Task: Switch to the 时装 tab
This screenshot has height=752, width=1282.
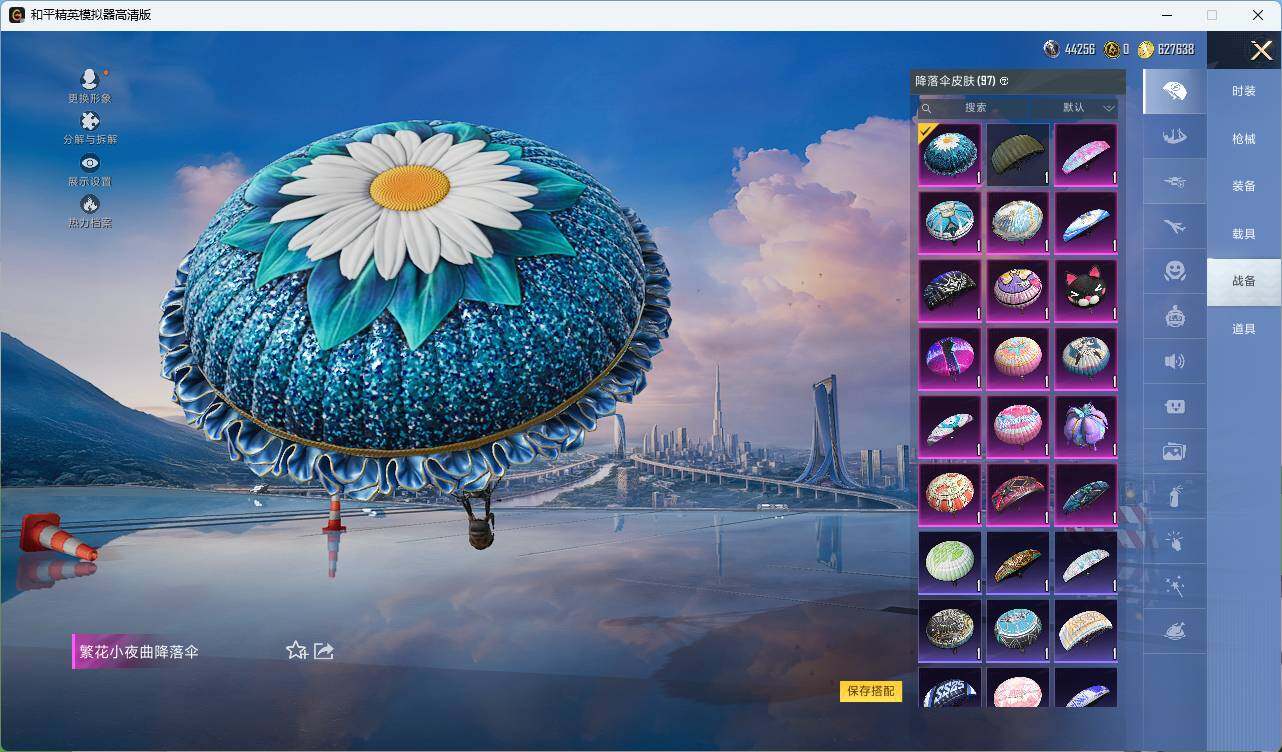Action: click(1244, 91)
